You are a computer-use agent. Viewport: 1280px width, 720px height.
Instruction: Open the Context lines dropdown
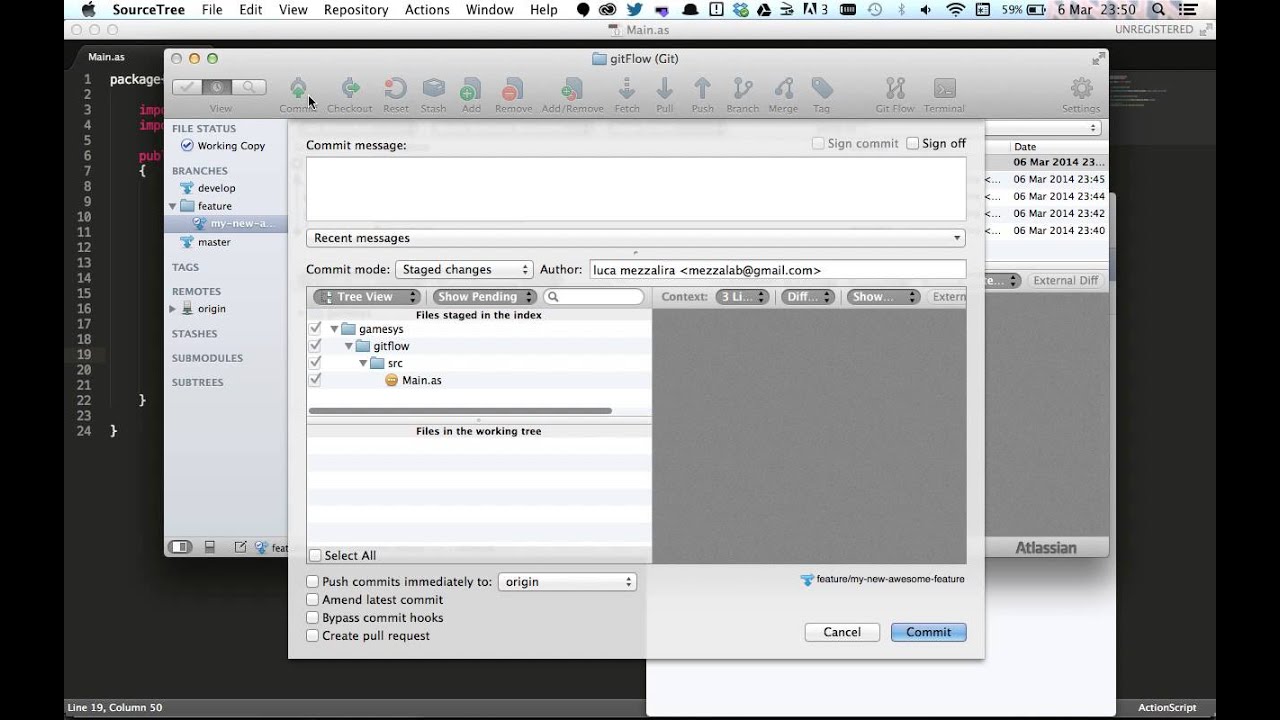742,297
